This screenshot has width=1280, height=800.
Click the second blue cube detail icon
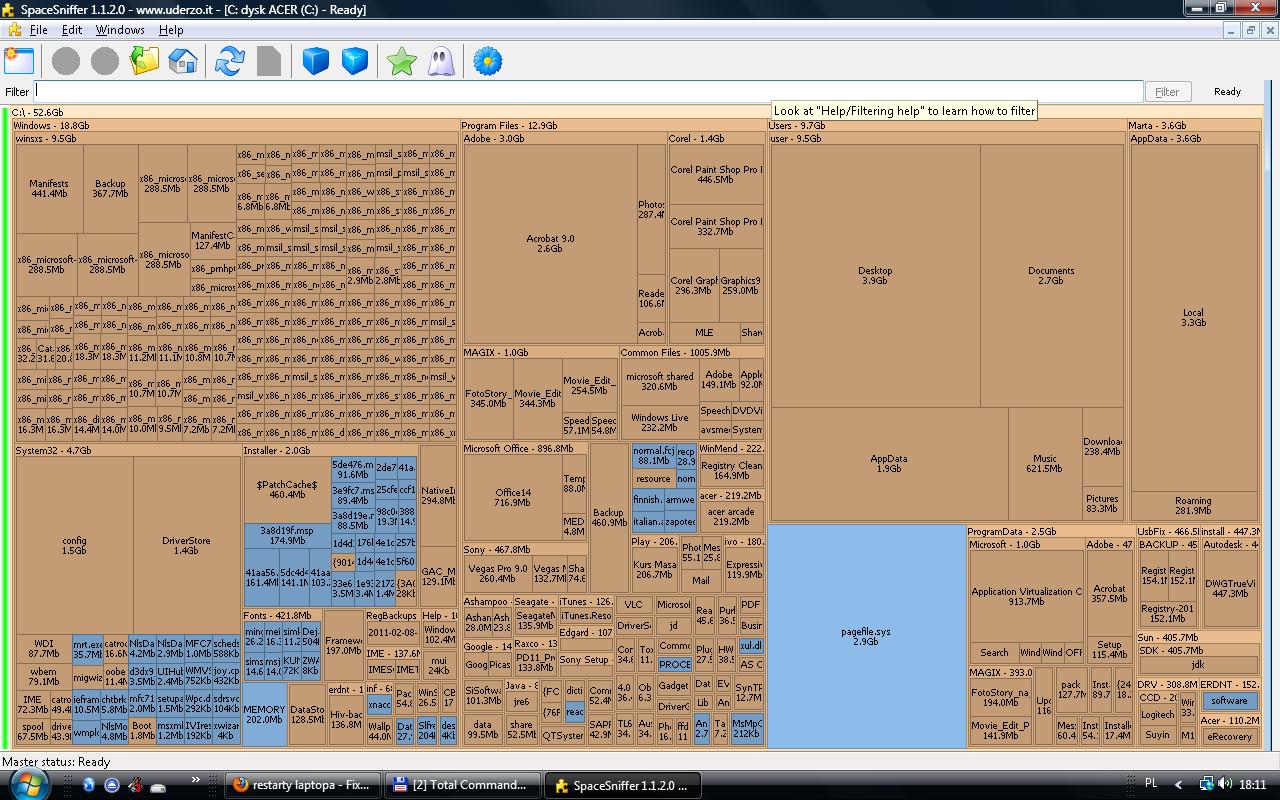coord(355,61)
